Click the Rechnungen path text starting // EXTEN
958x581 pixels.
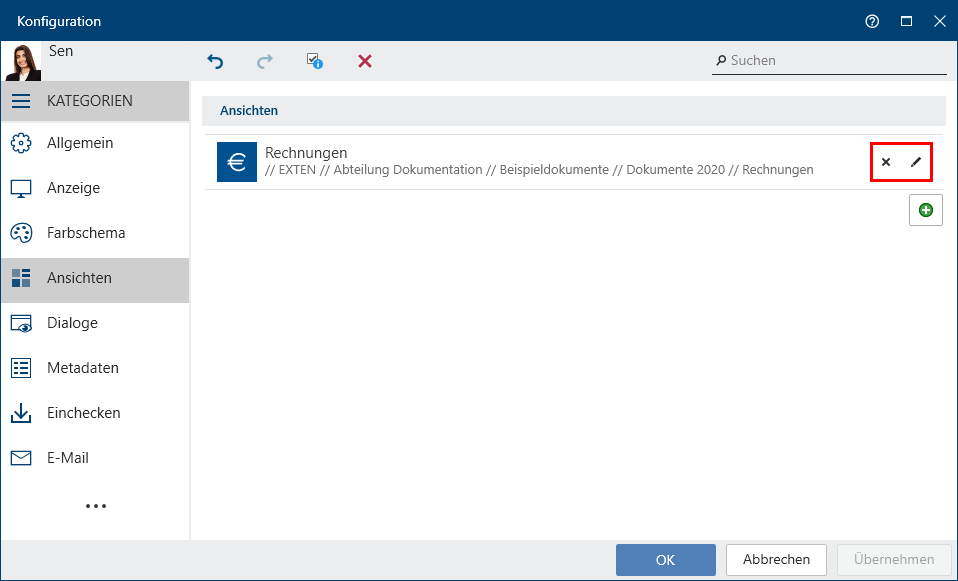pyautogui.click(x=539, y=170)
